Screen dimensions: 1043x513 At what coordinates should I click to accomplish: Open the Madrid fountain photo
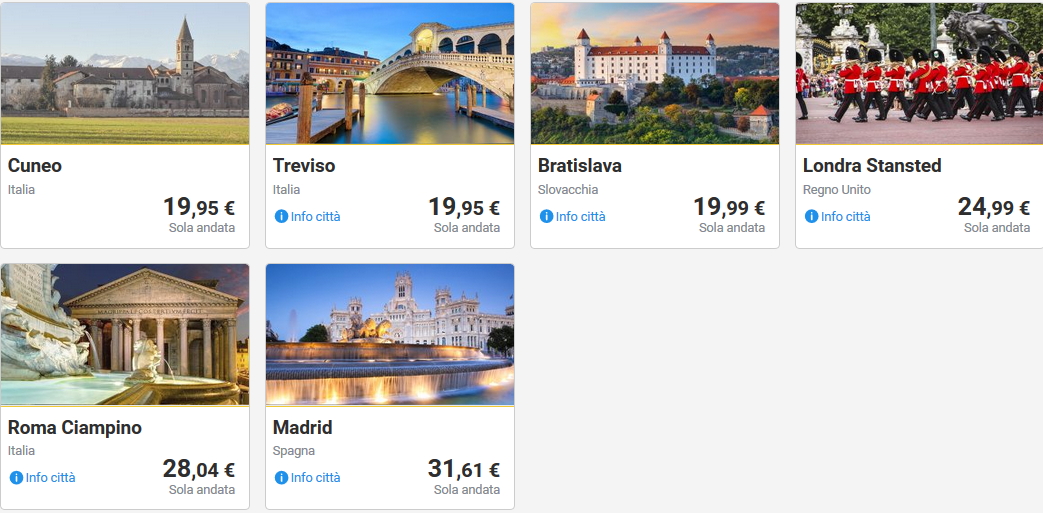coord(390,335)
